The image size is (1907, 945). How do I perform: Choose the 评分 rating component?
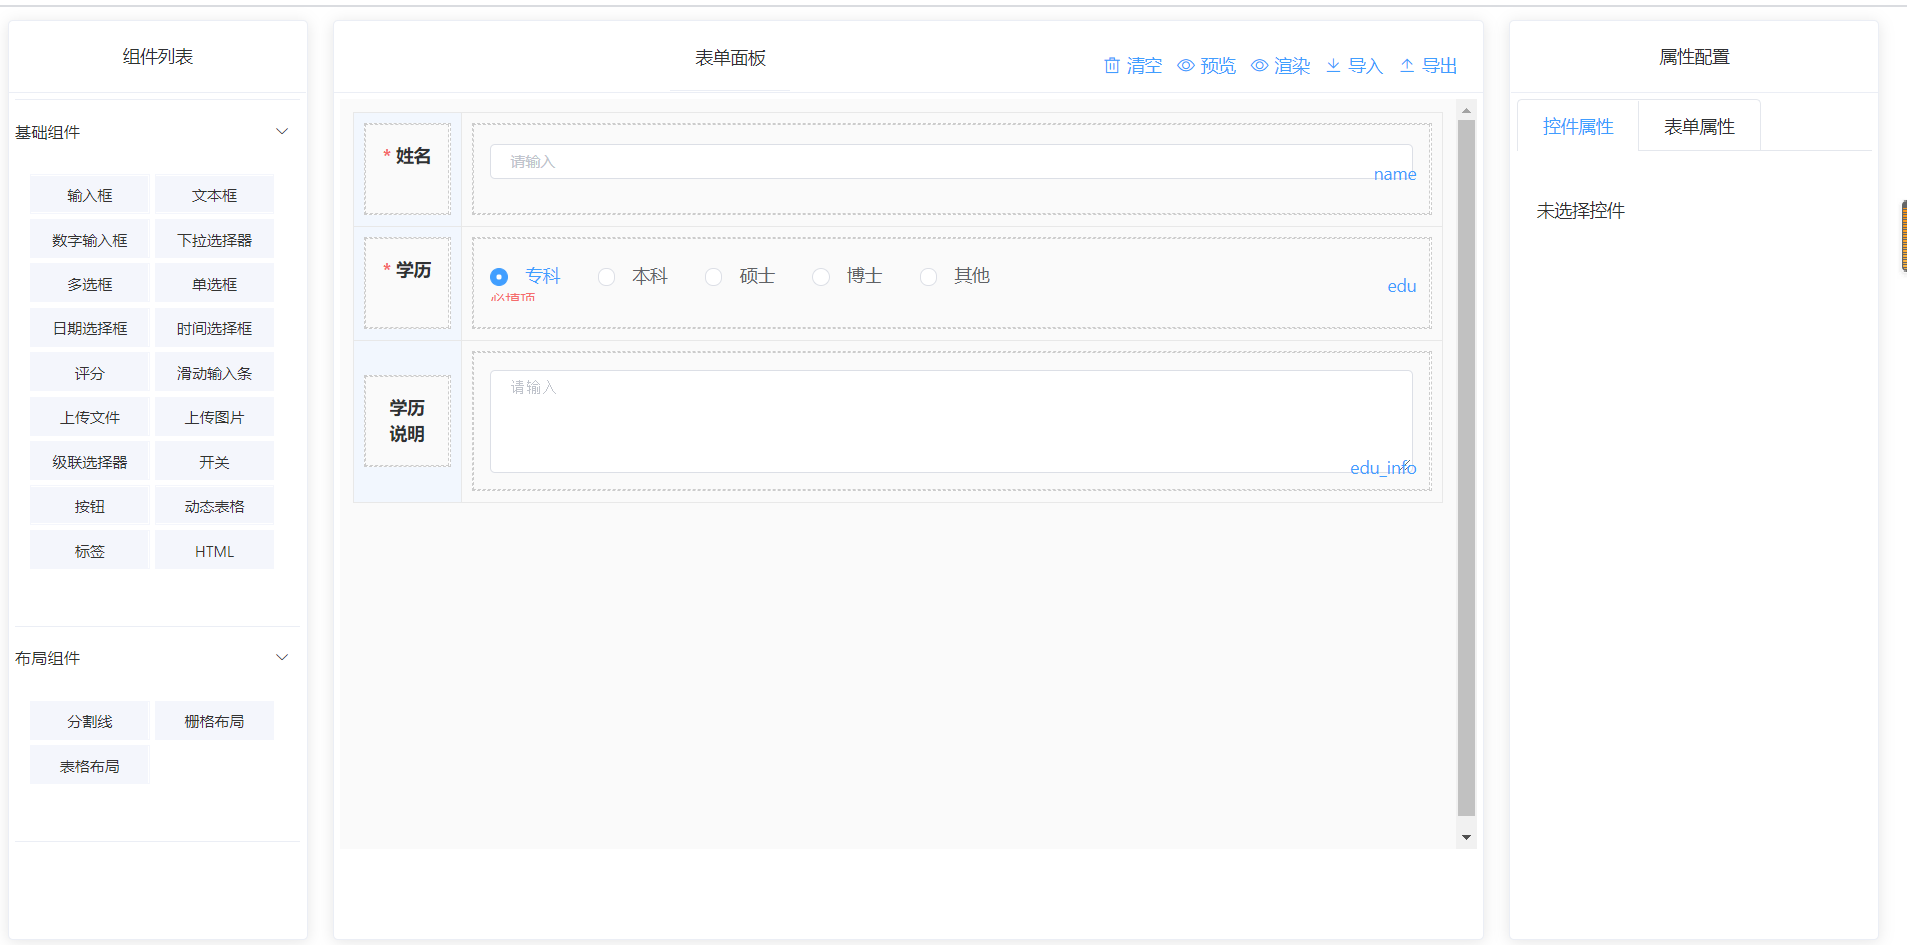(x=89, y=373)
